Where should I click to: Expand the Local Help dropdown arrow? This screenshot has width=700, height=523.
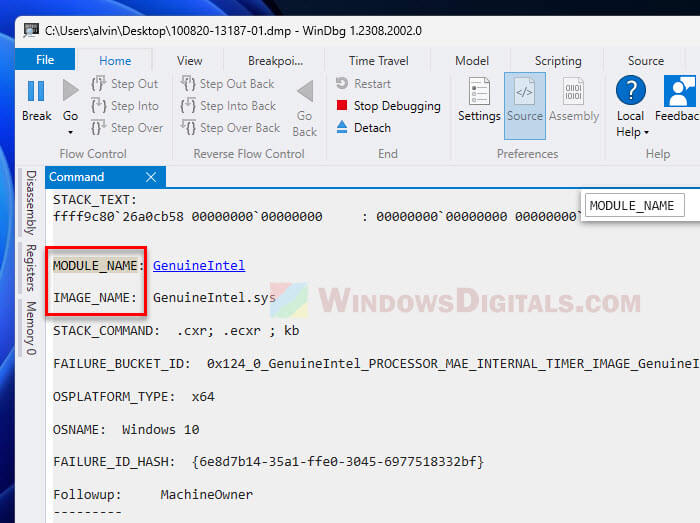click(x=646, y=133)
